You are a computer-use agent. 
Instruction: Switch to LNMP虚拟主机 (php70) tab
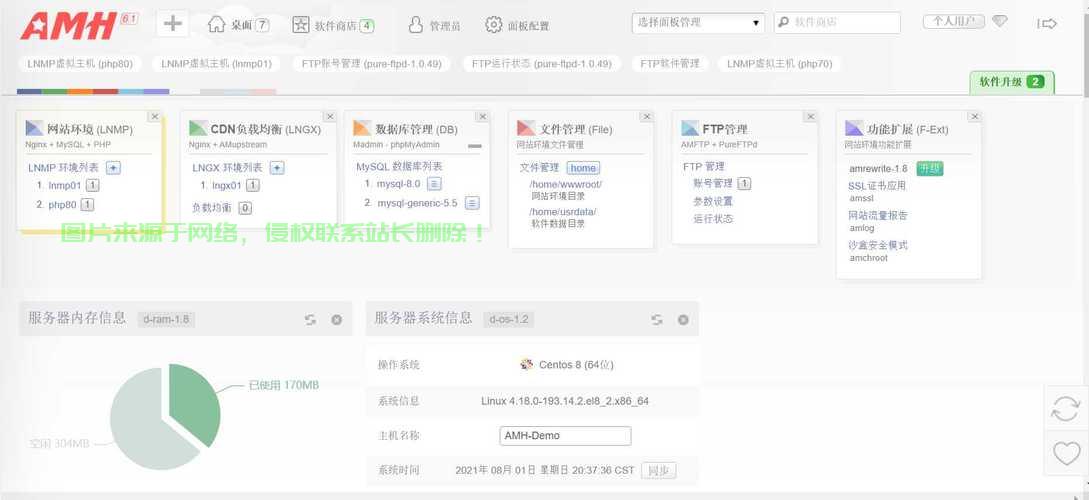coord(779,64)
